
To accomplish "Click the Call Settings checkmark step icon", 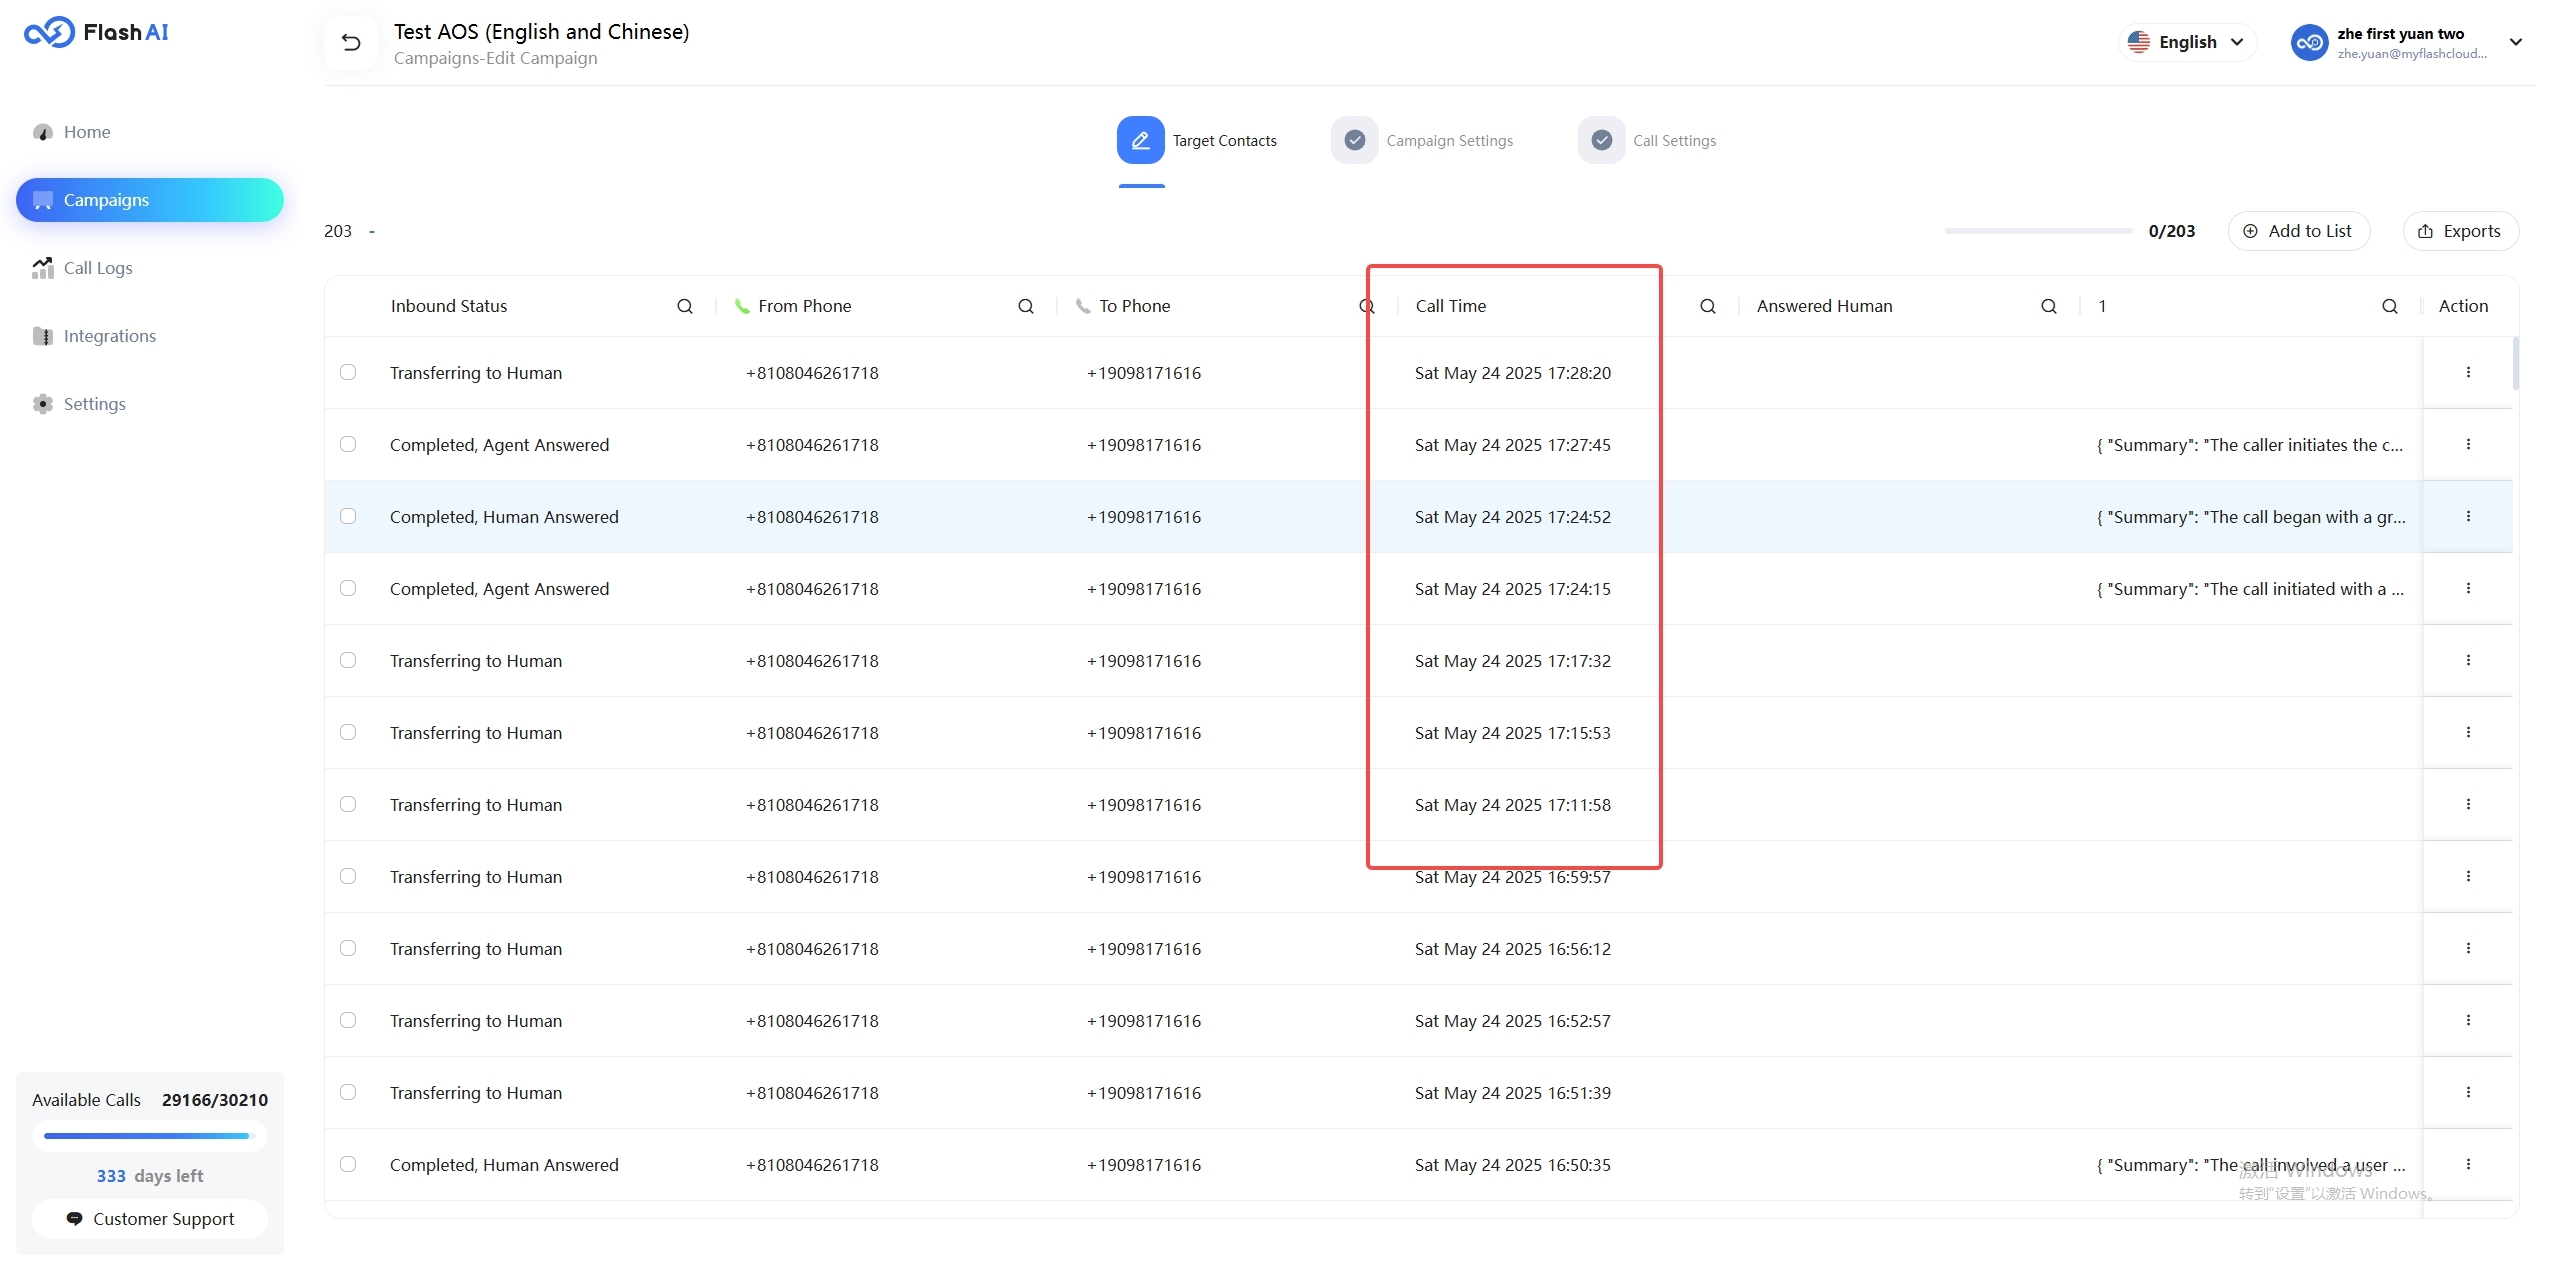I will pos(1602,140).
